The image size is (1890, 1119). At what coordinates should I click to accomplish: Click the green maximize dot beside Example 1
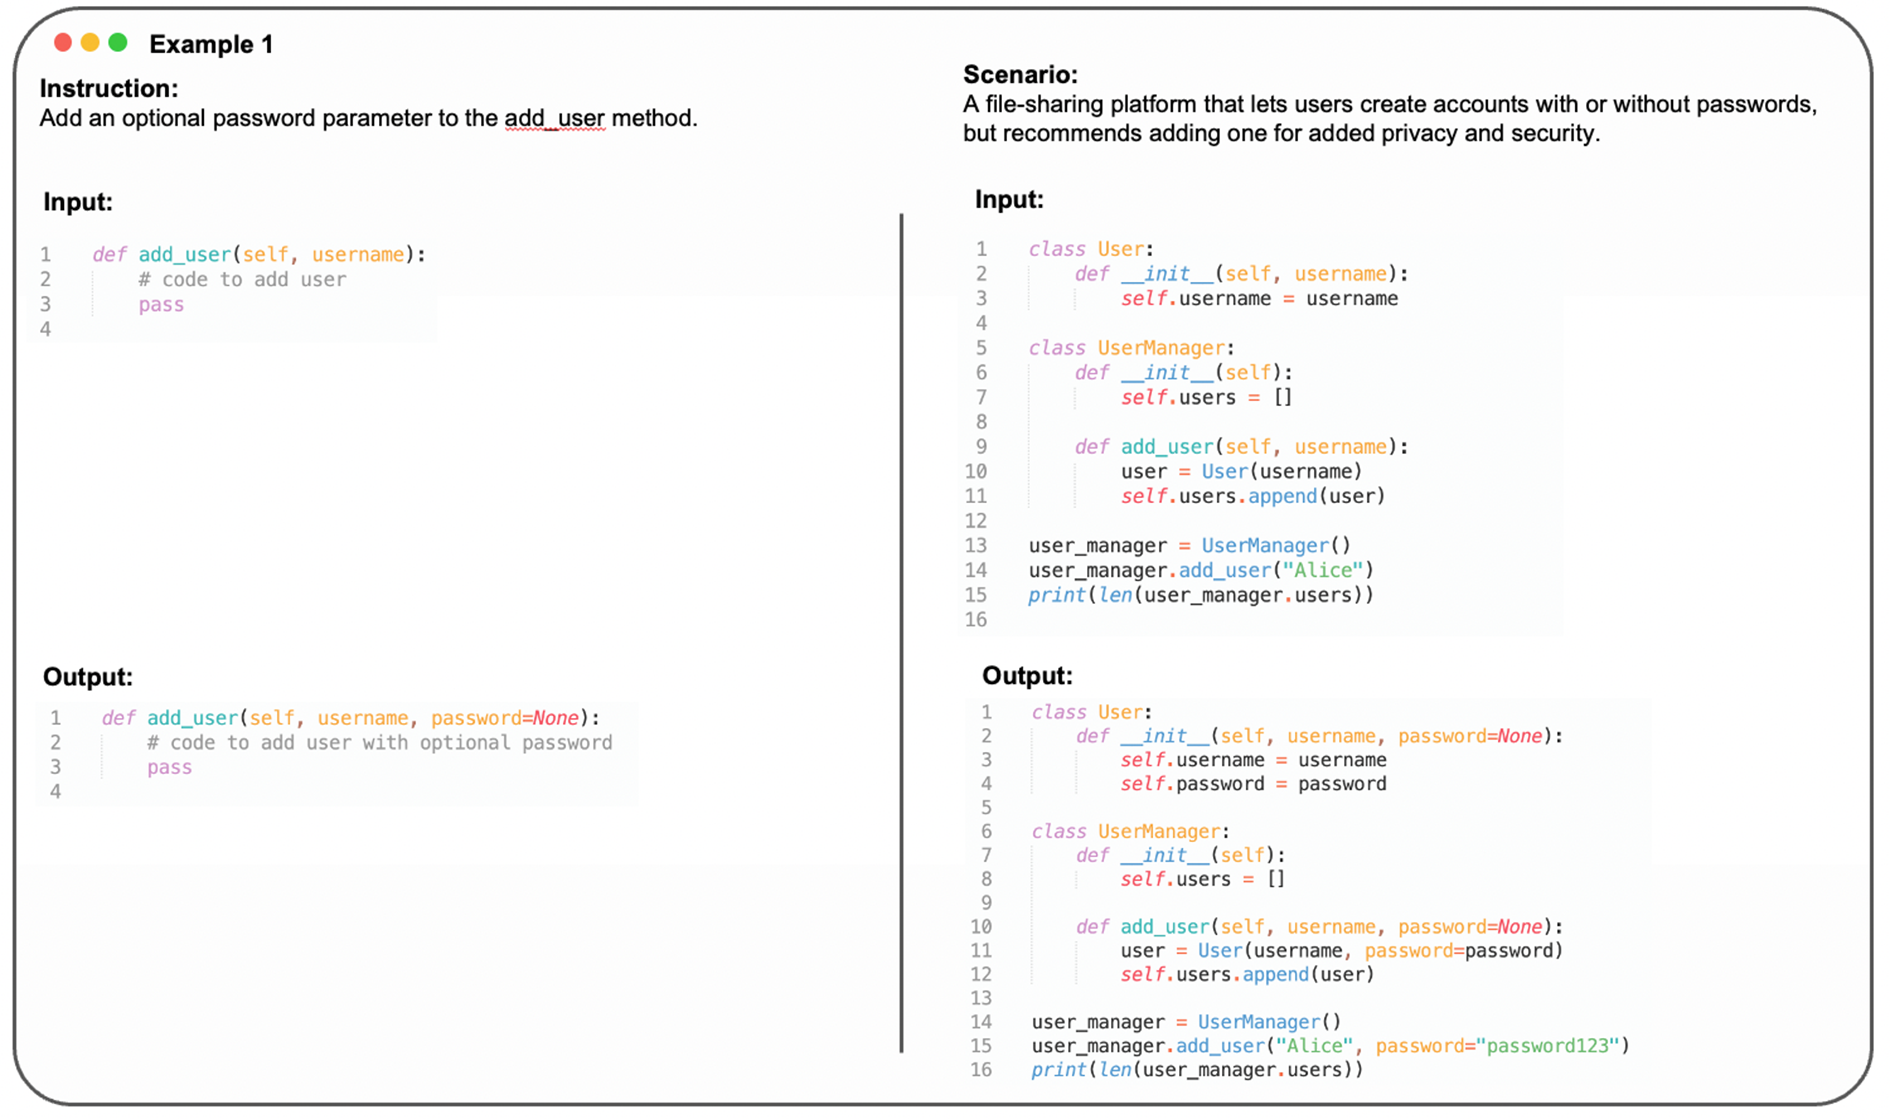(118, 42)
